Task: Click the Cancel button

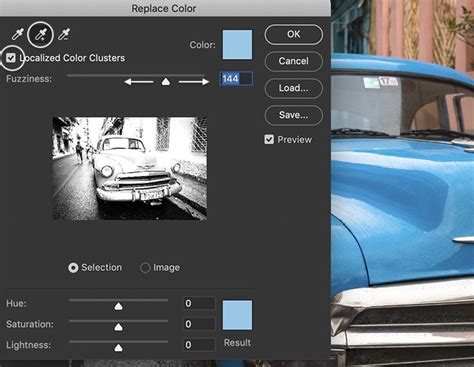Action: tap(294, 61)
